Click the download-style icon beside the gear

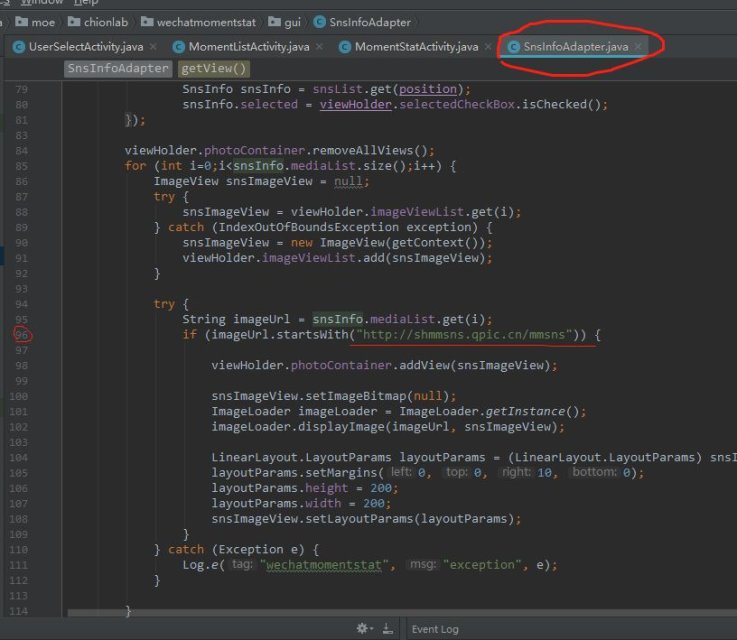pos(385,629)
